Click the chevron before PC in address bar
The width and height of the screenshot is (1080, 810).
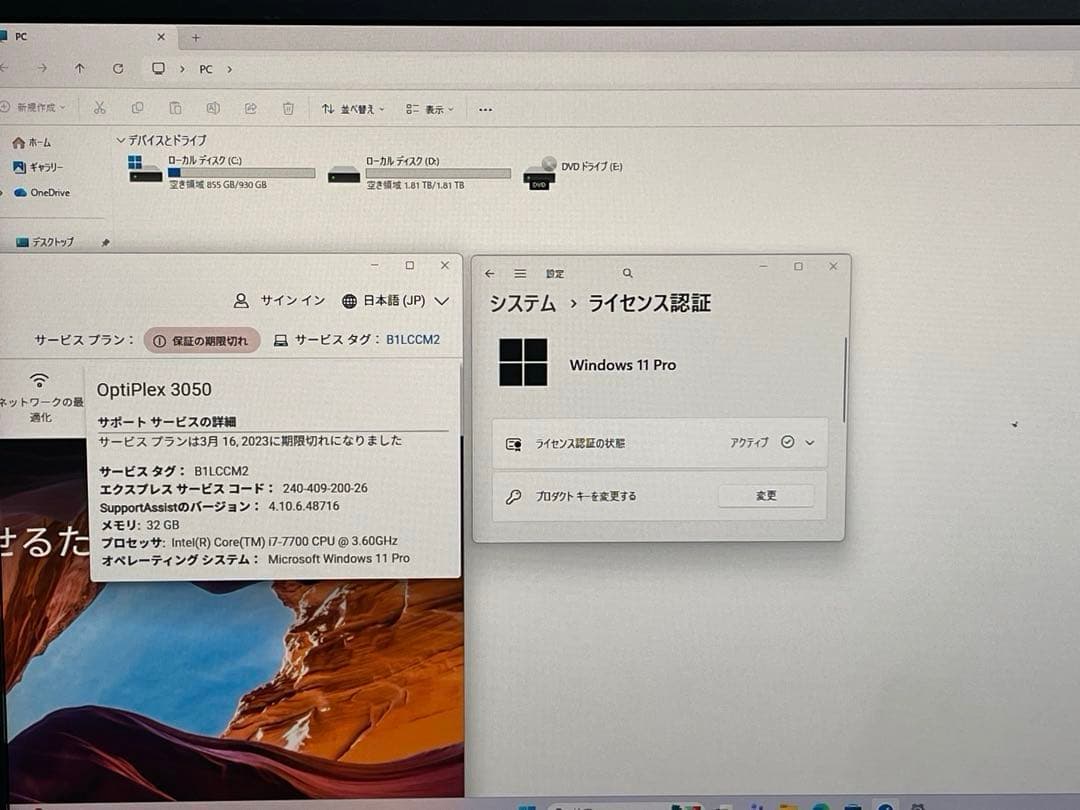click(182, 69)
